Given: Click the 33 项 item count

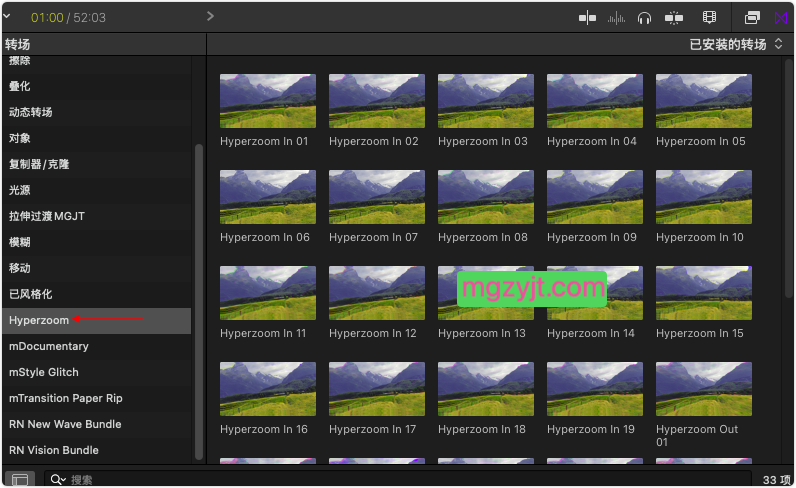Looking at the screenshot, I should (x=777, y=480).
